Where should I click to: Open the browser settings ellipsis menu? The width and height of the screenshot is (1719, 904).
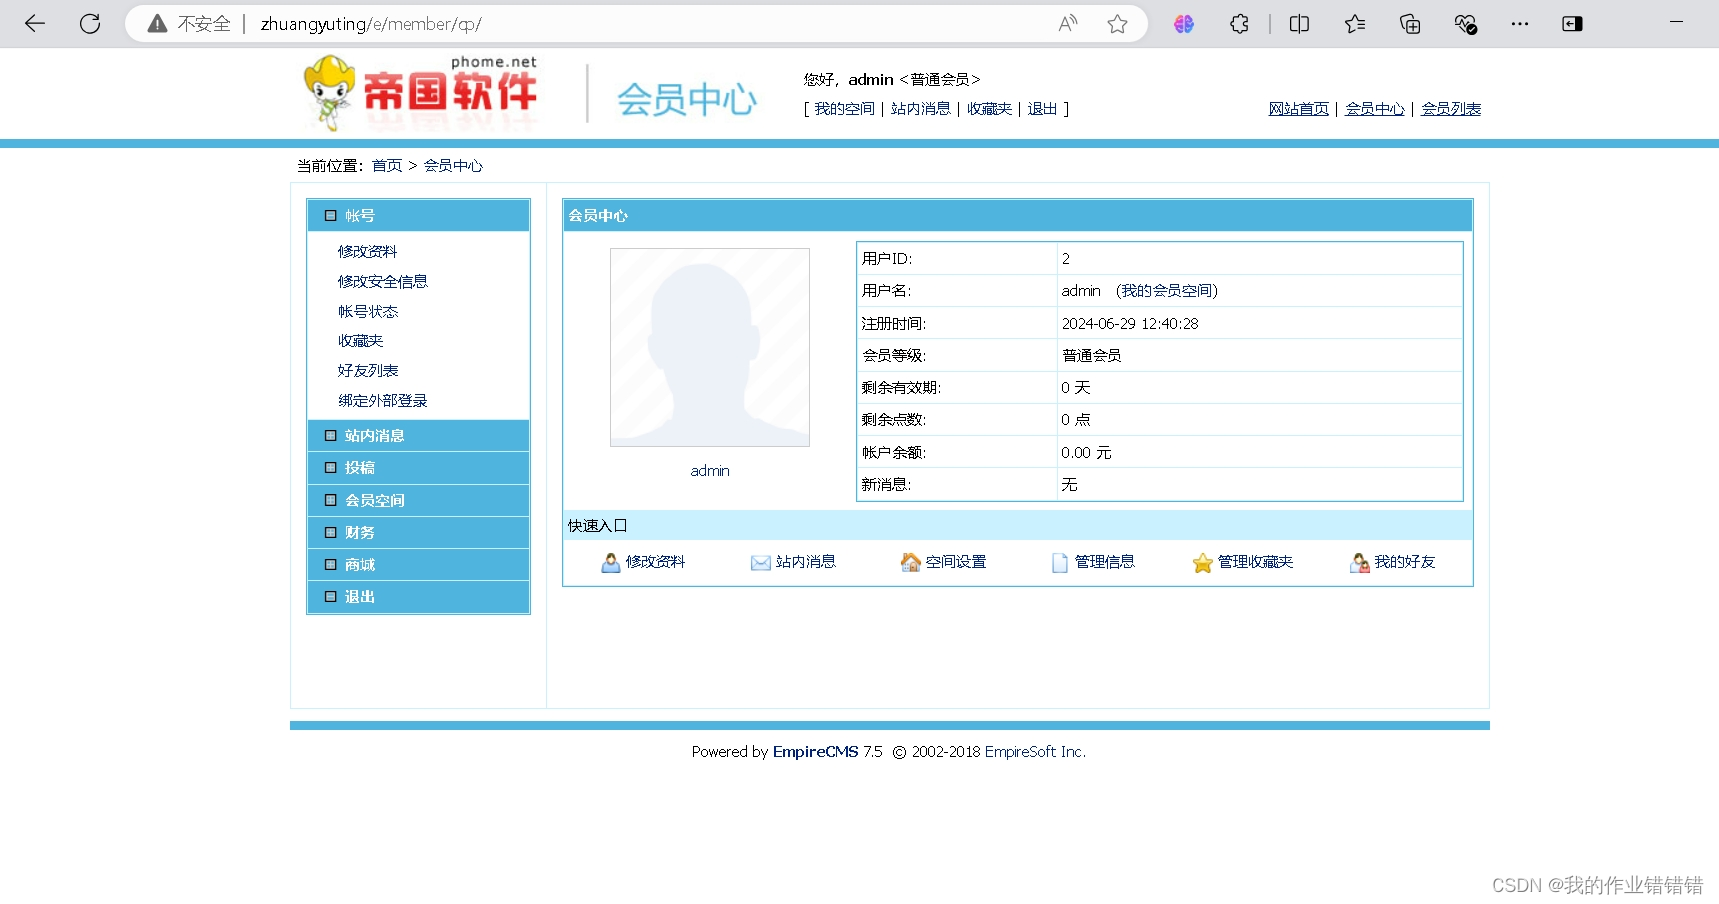pos(1520,24)
